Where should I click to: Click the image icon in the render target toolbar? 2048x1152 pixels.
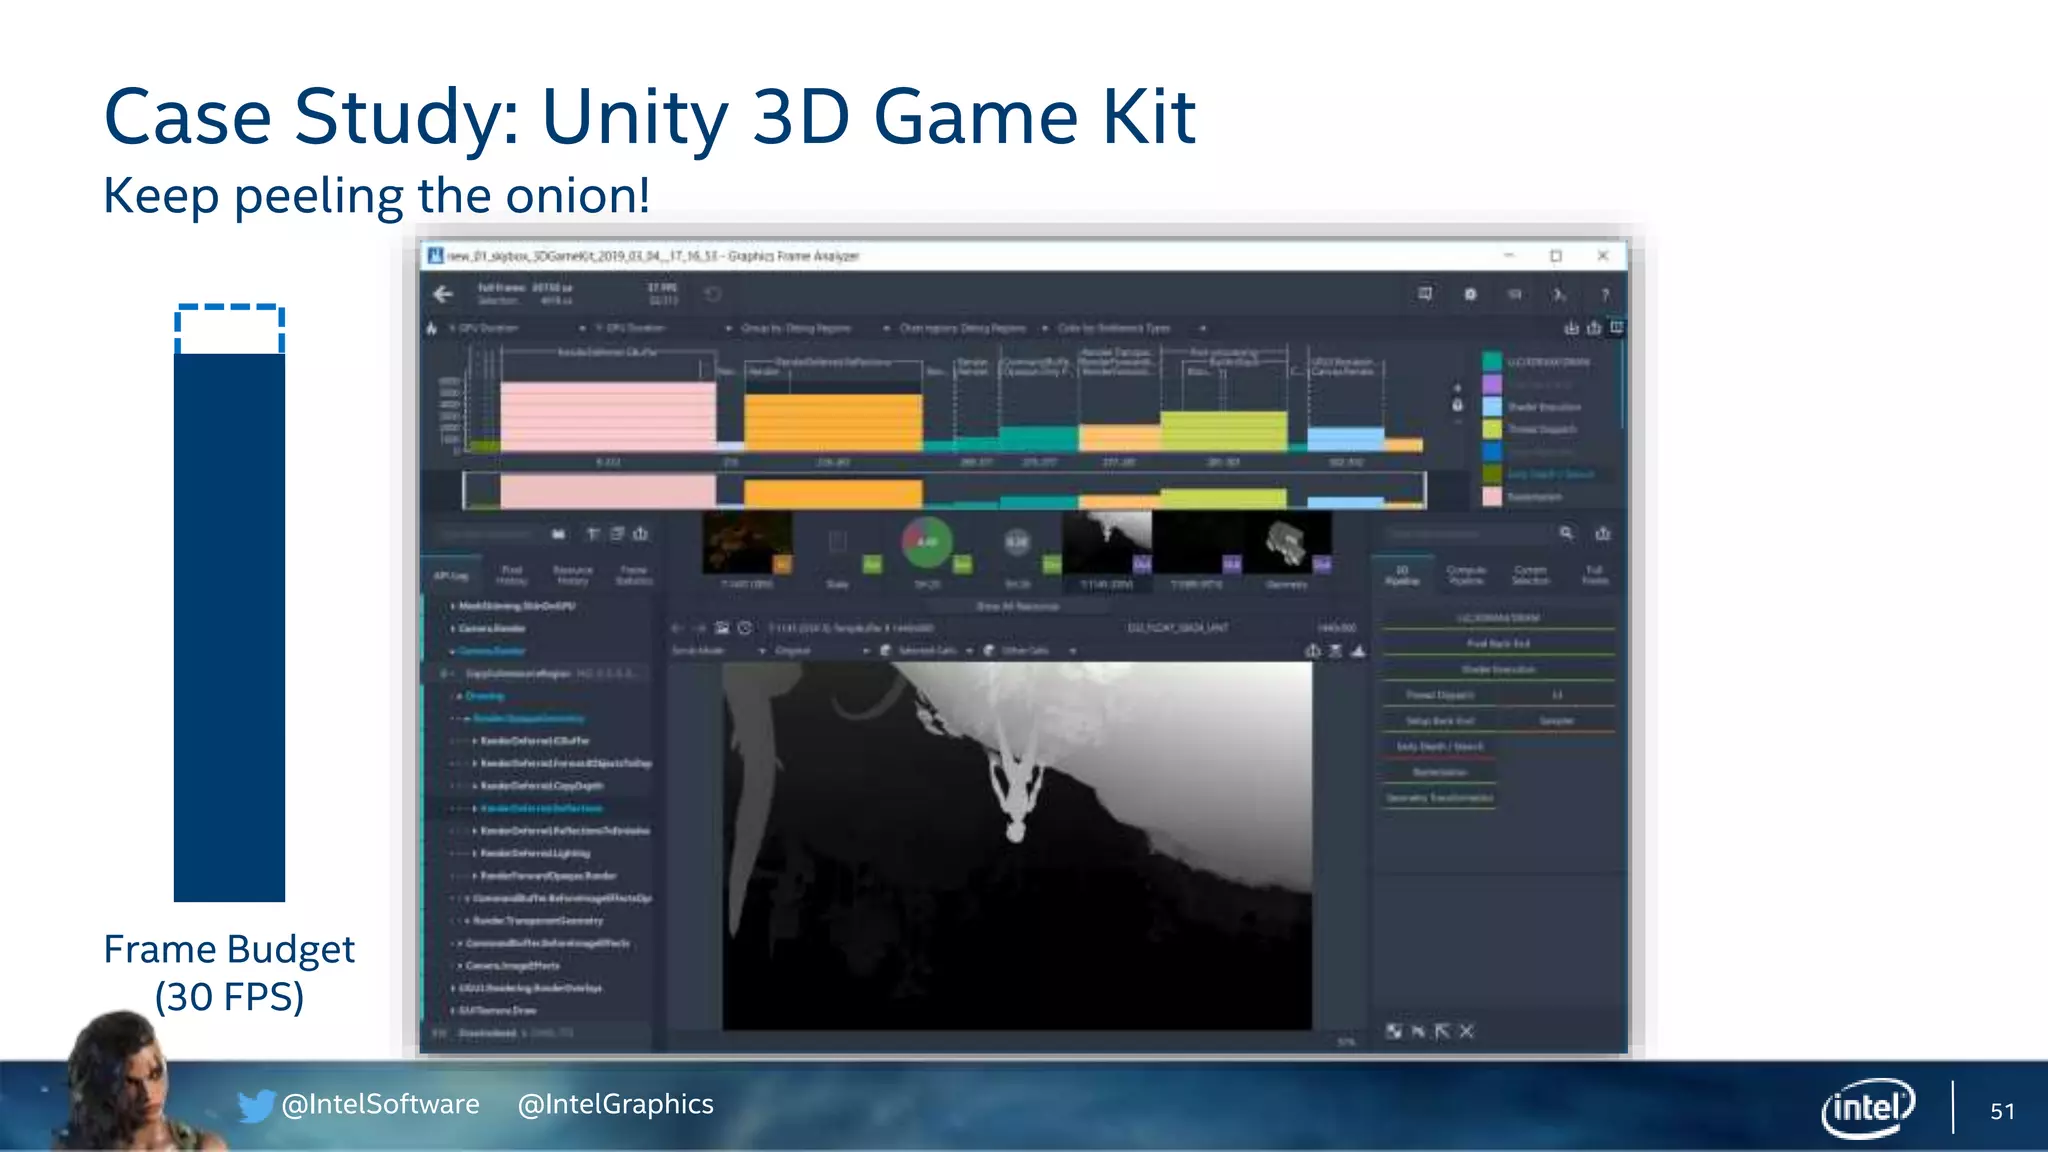tap(722, 628)
